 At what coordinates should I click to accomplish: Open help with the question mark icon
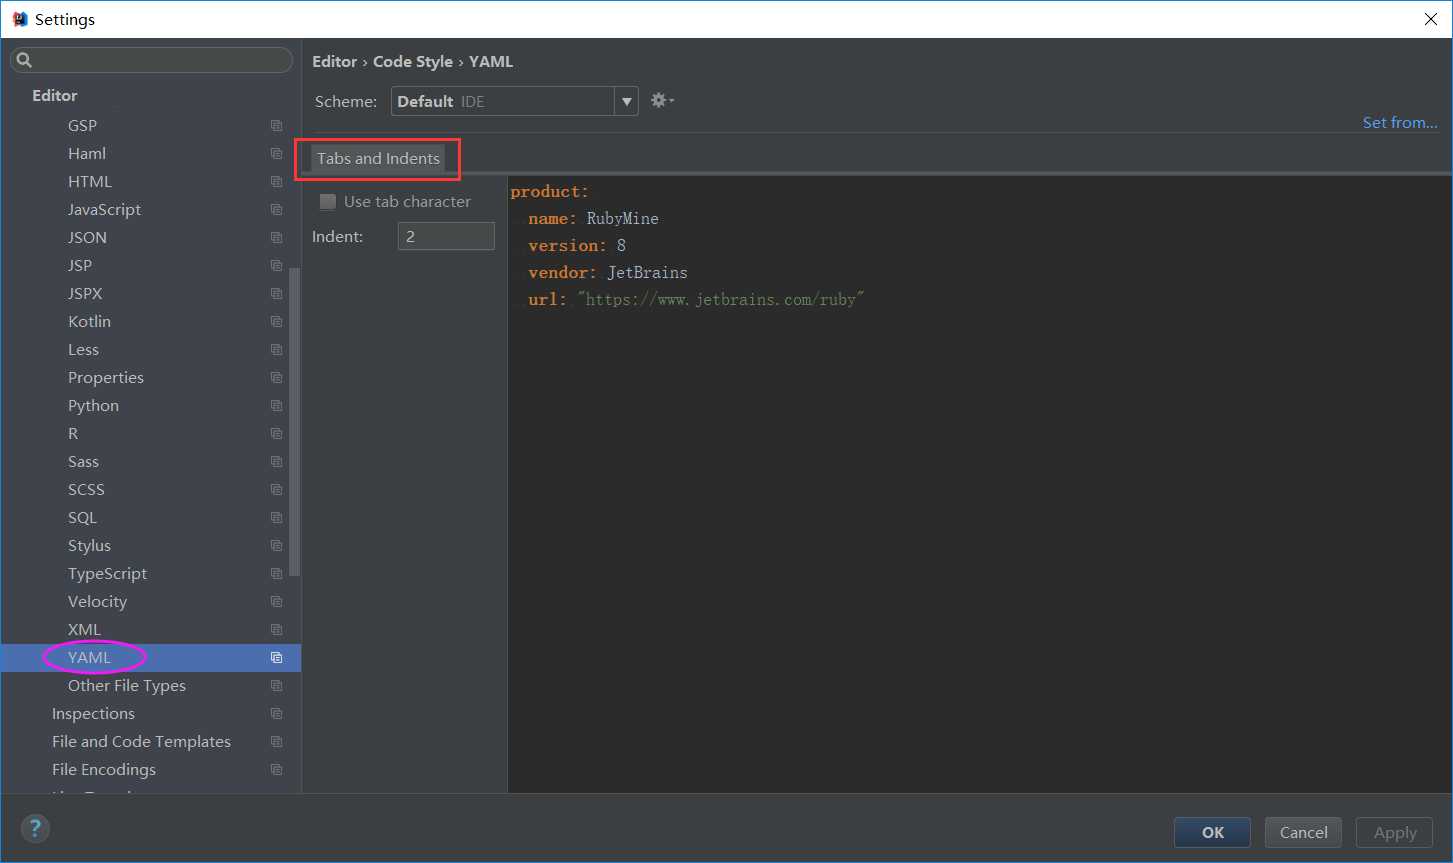click(x=35, y=828)
